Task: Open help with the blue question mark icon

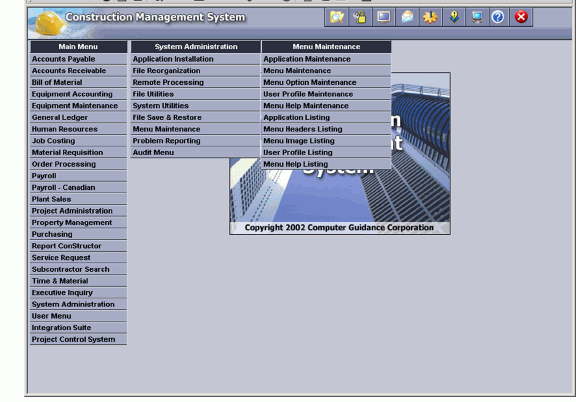Action: 498,17
